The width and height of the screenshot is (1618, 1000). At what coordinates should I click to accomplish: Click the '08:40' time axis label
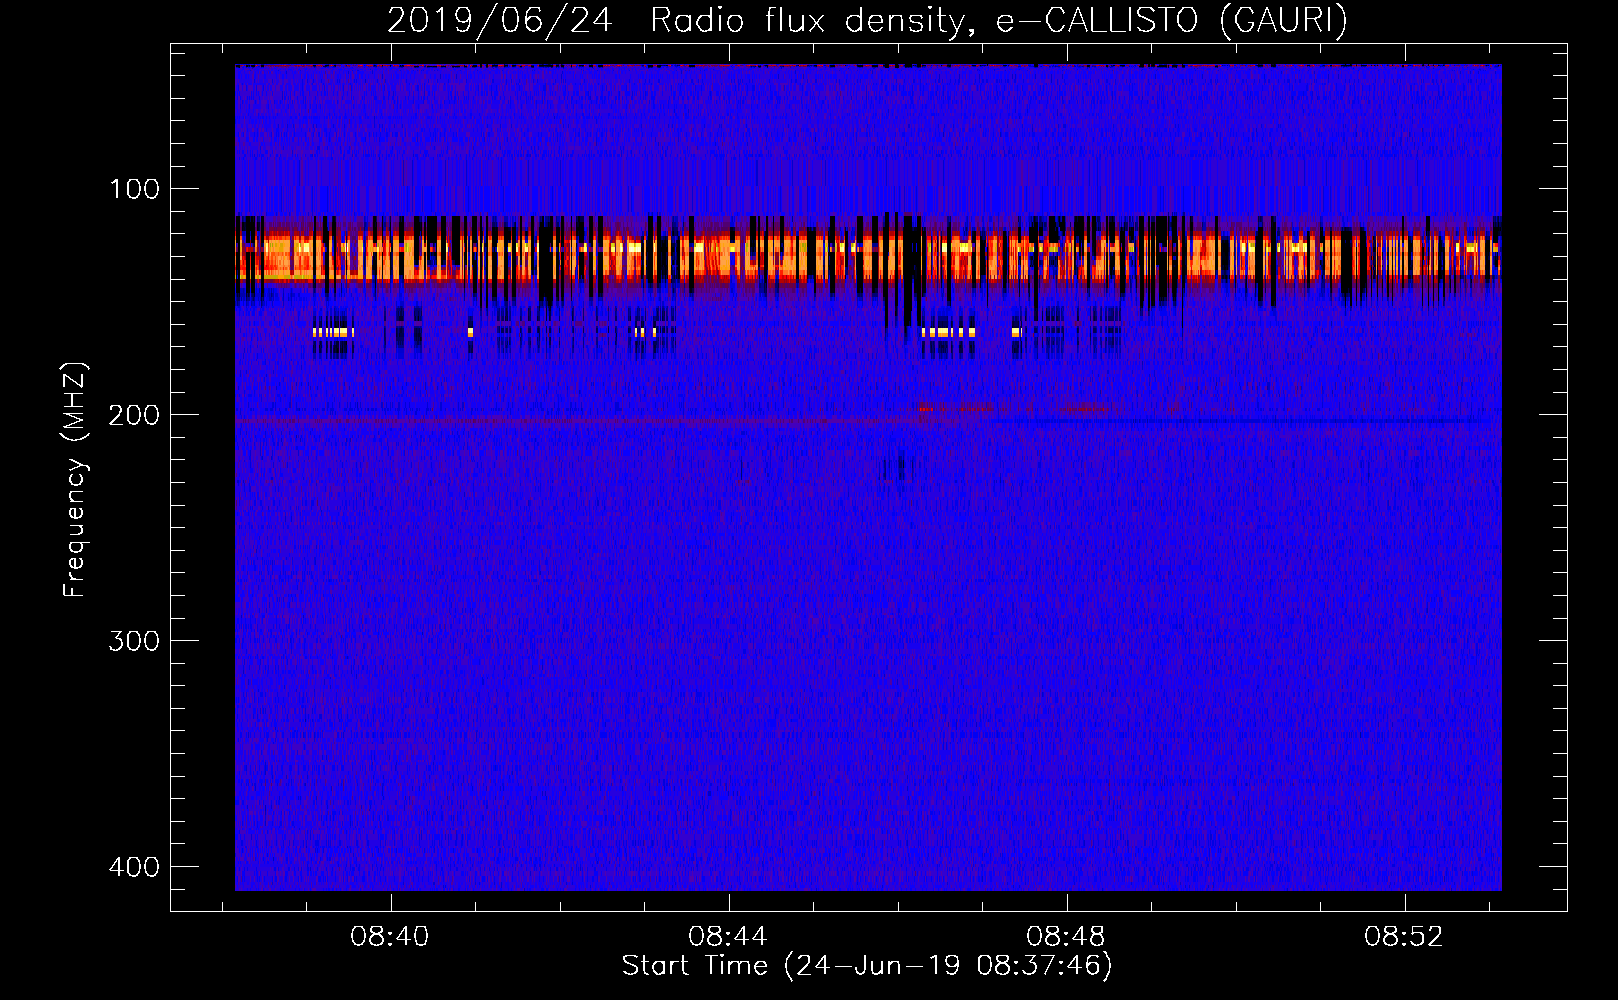click(x=389, y=937)
